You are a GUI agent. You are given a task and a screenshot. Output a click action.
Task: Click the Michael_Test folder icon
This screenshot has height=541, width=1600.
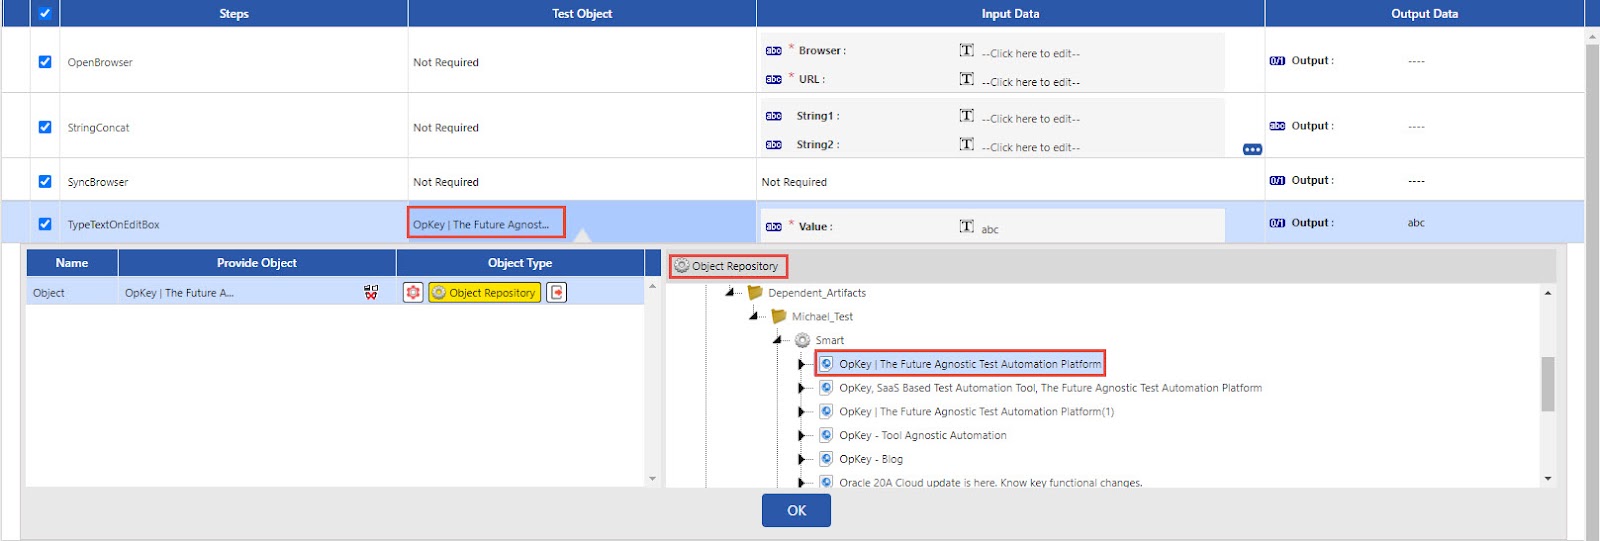click(x=779, y=316)
